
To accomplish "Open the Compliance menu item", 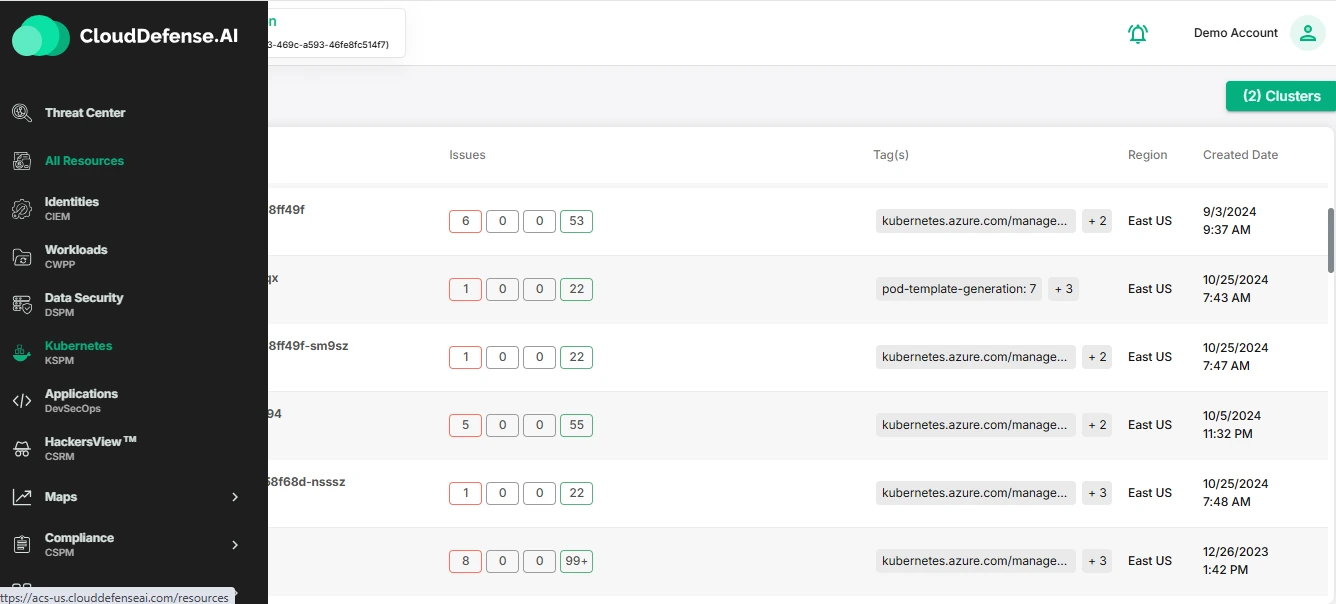I will pos(79,538).
